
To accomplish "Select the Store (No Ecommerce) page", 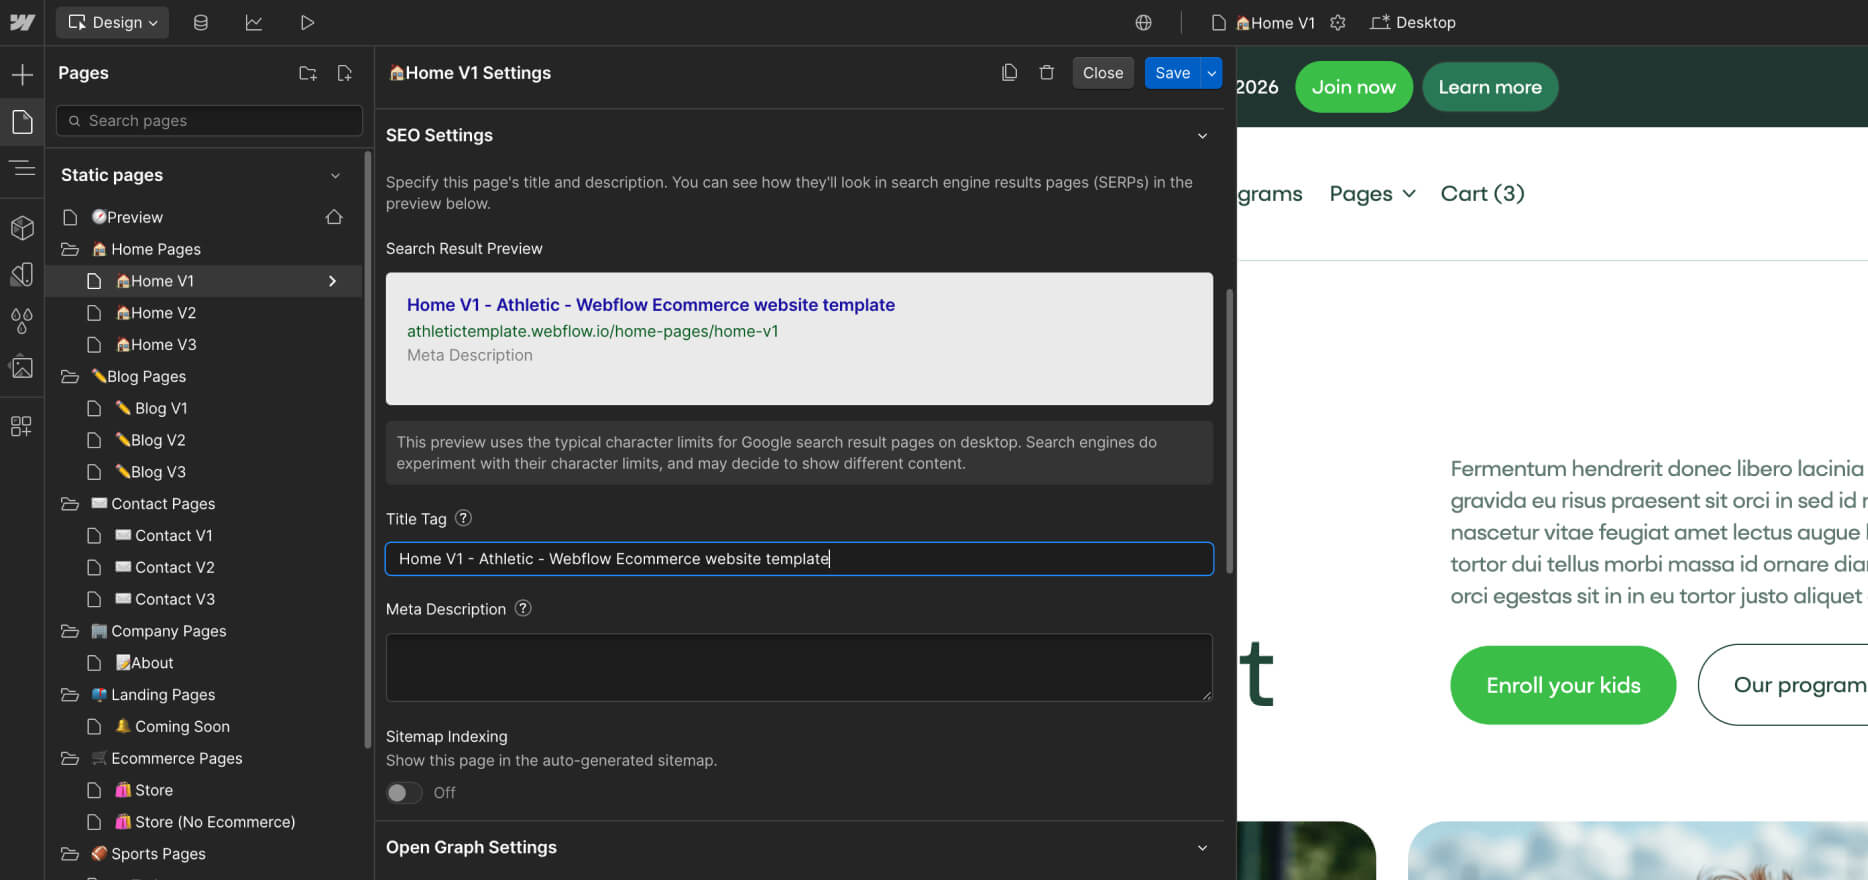I will pyautogui.click(x=204, y=822).
